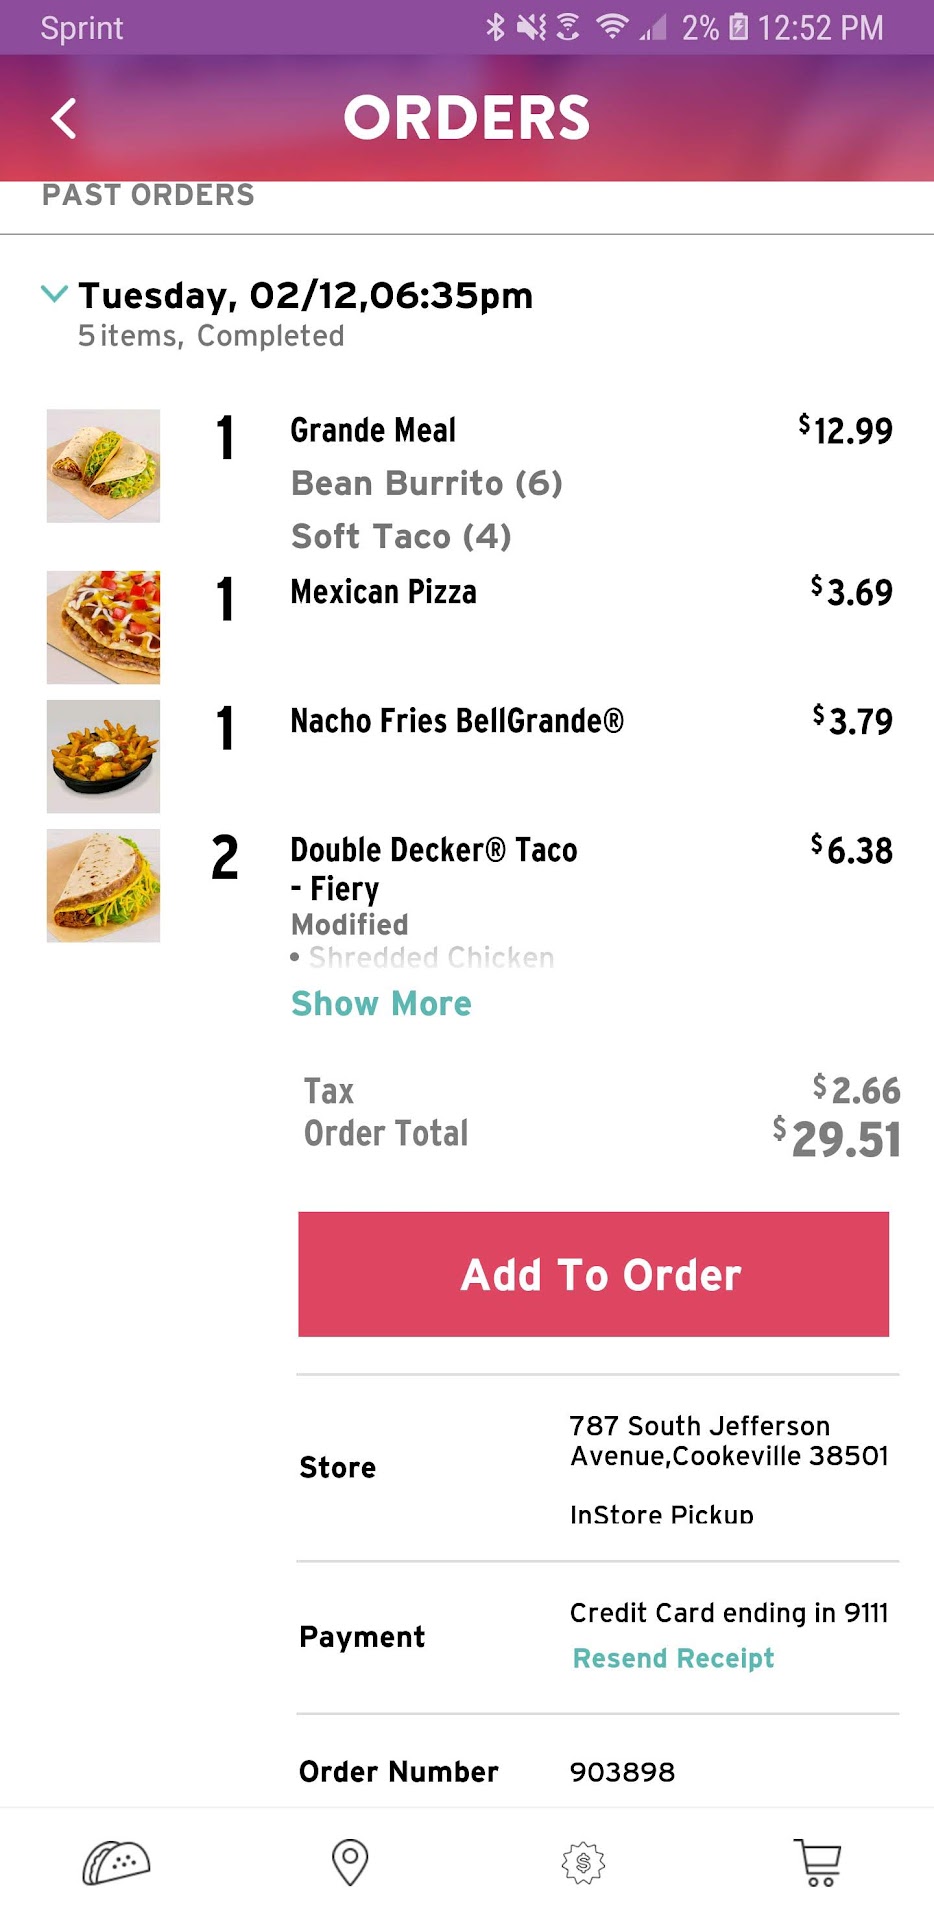Viewport: 934px width, 1920px height.
Task: Tap the Mexican Pizza item name
Action: 383,592
